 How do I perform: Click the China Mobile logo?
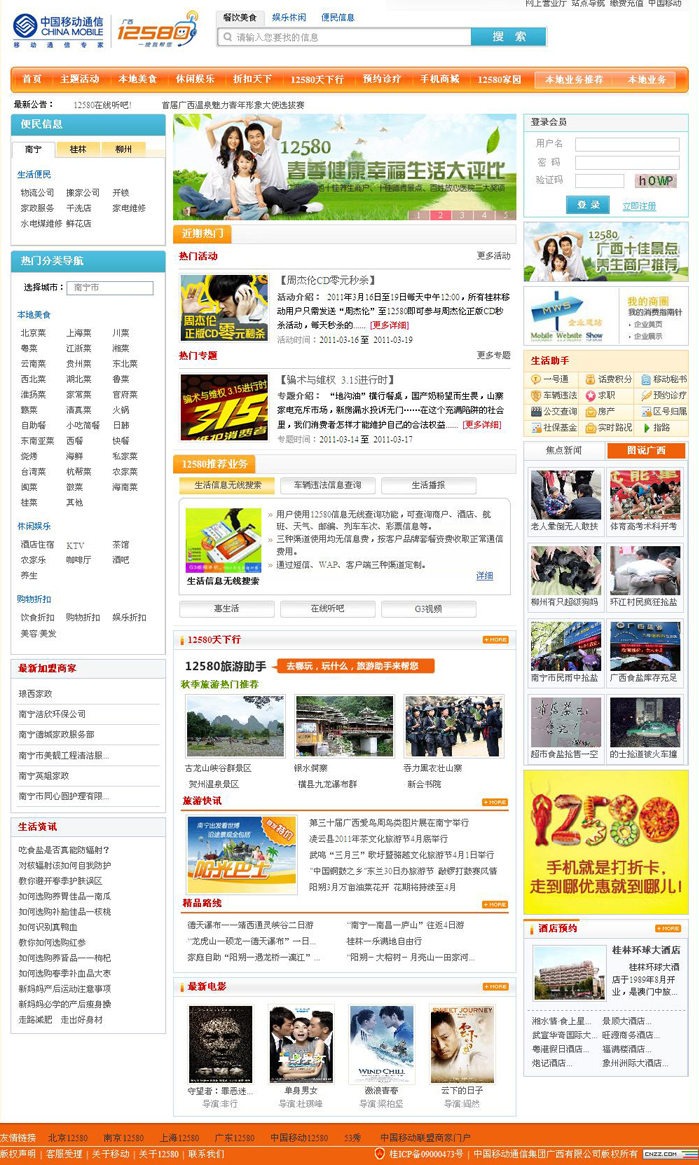pyautogui.click(x=58, y=31)
